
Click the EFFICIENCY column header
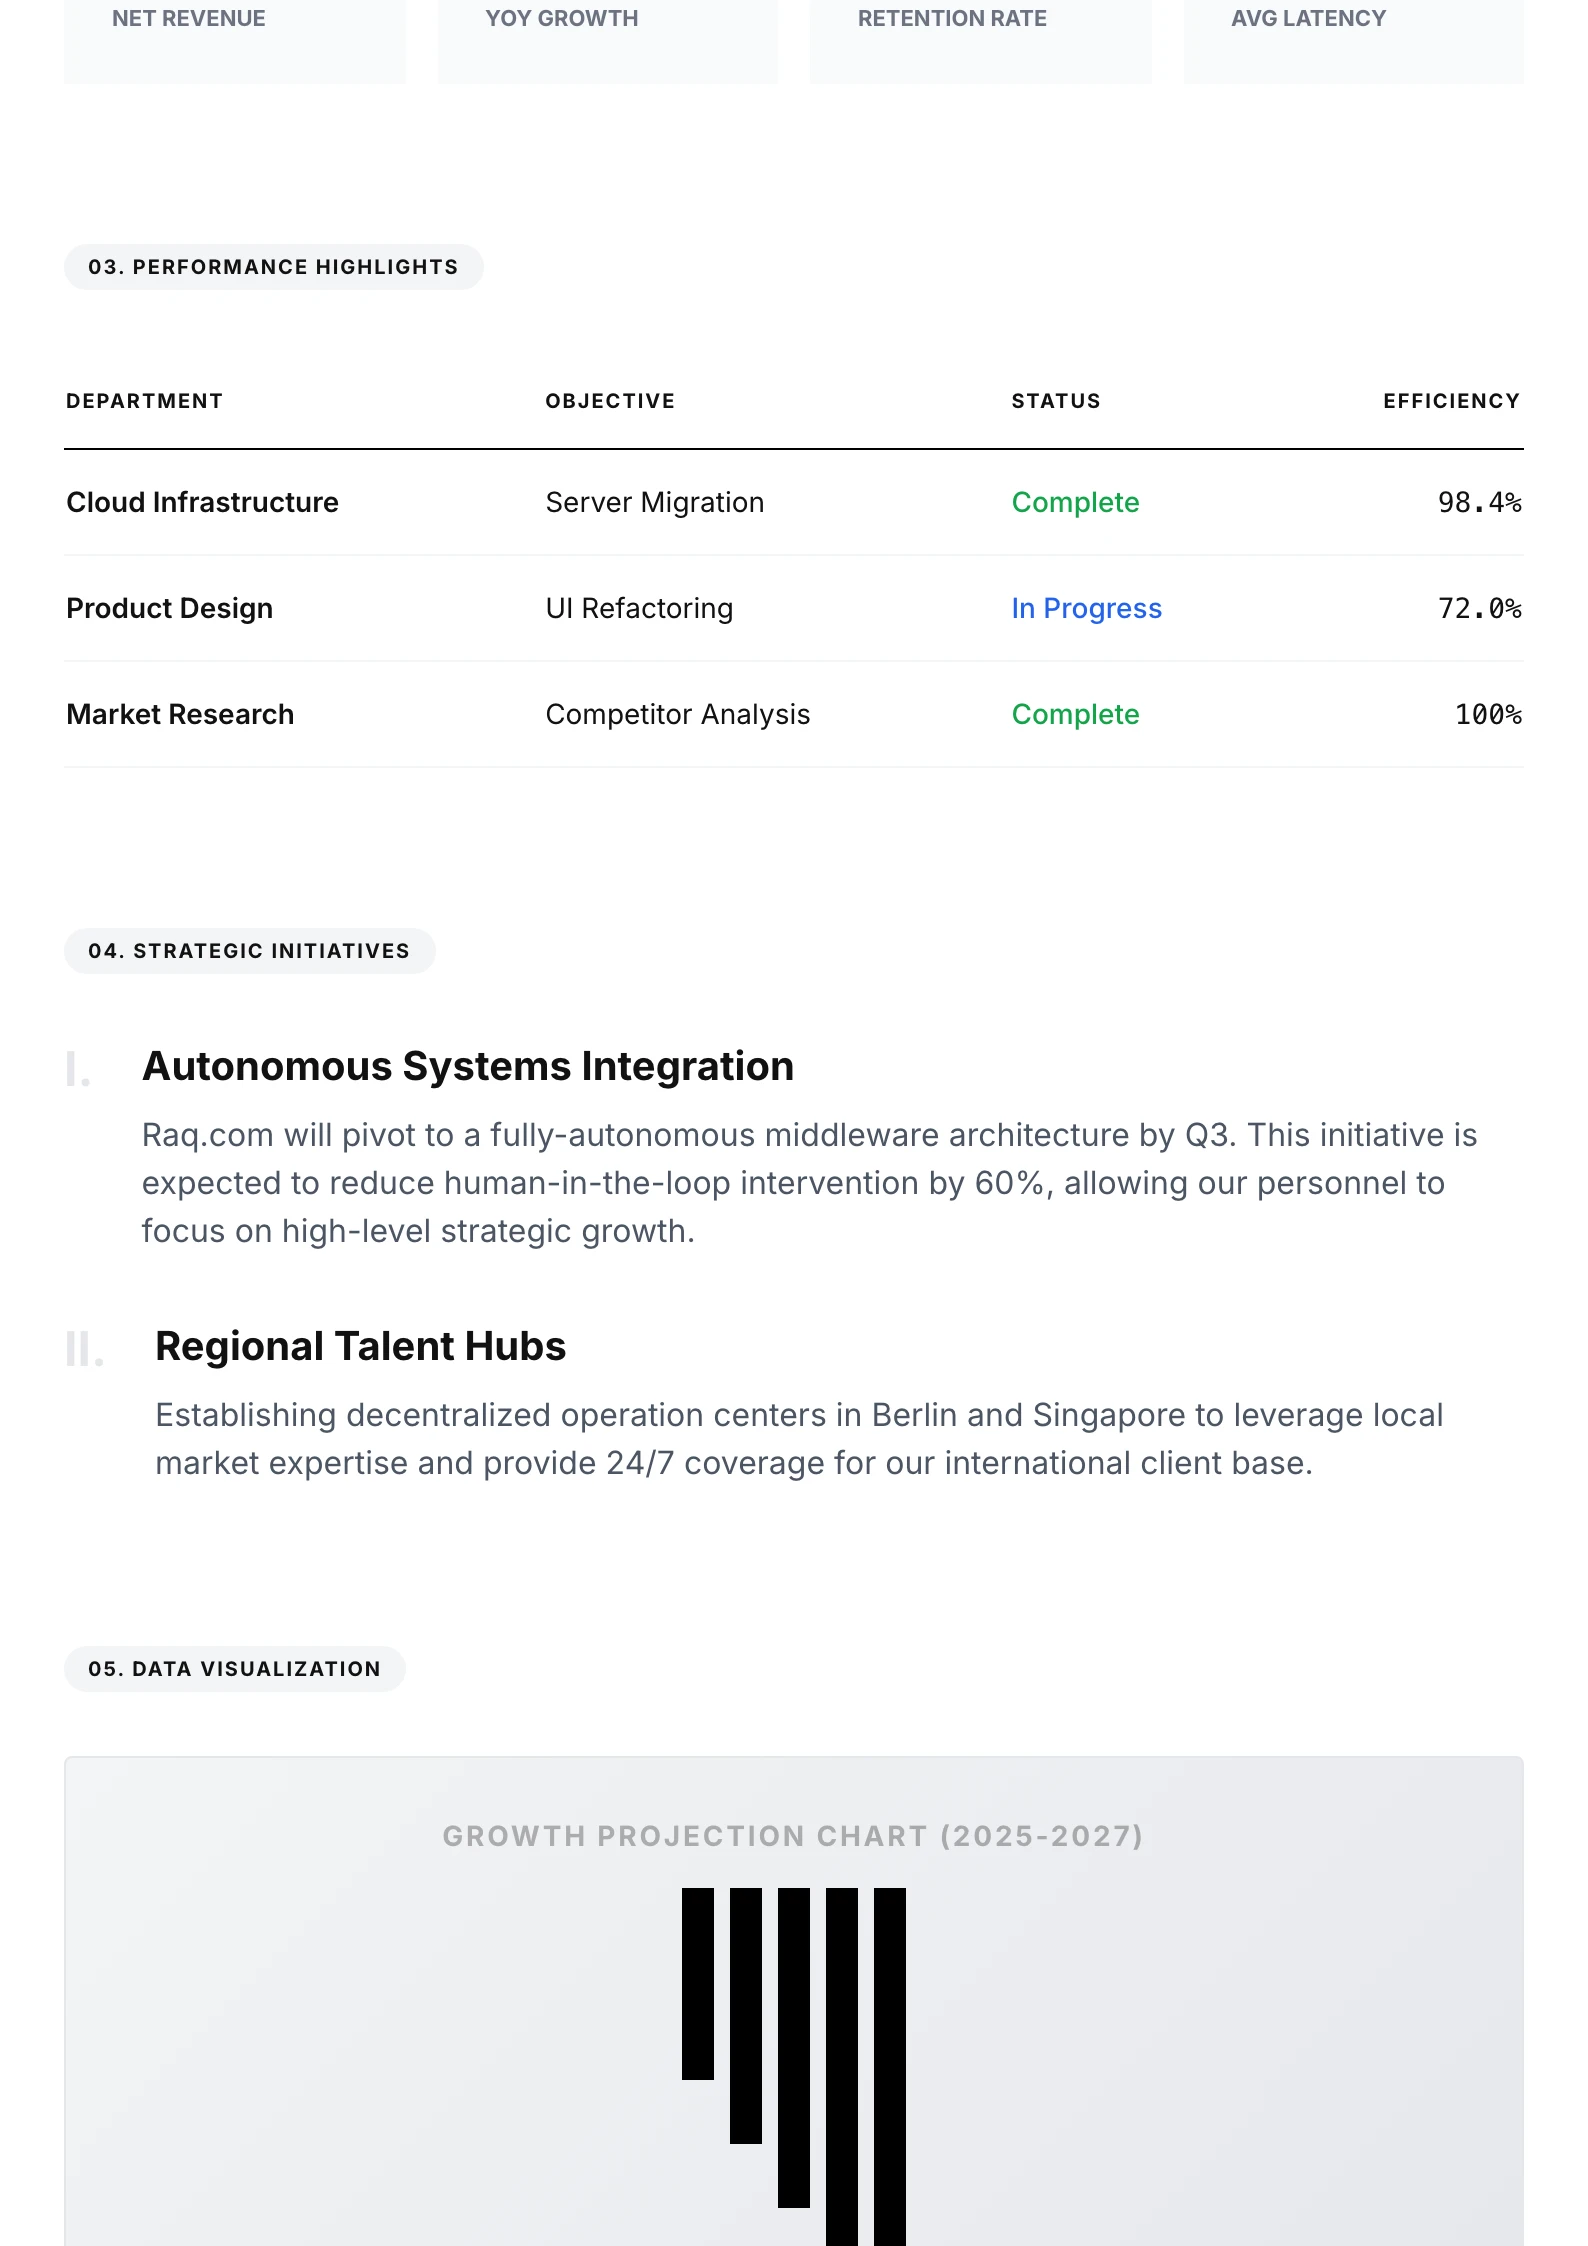coord(1451,401)
